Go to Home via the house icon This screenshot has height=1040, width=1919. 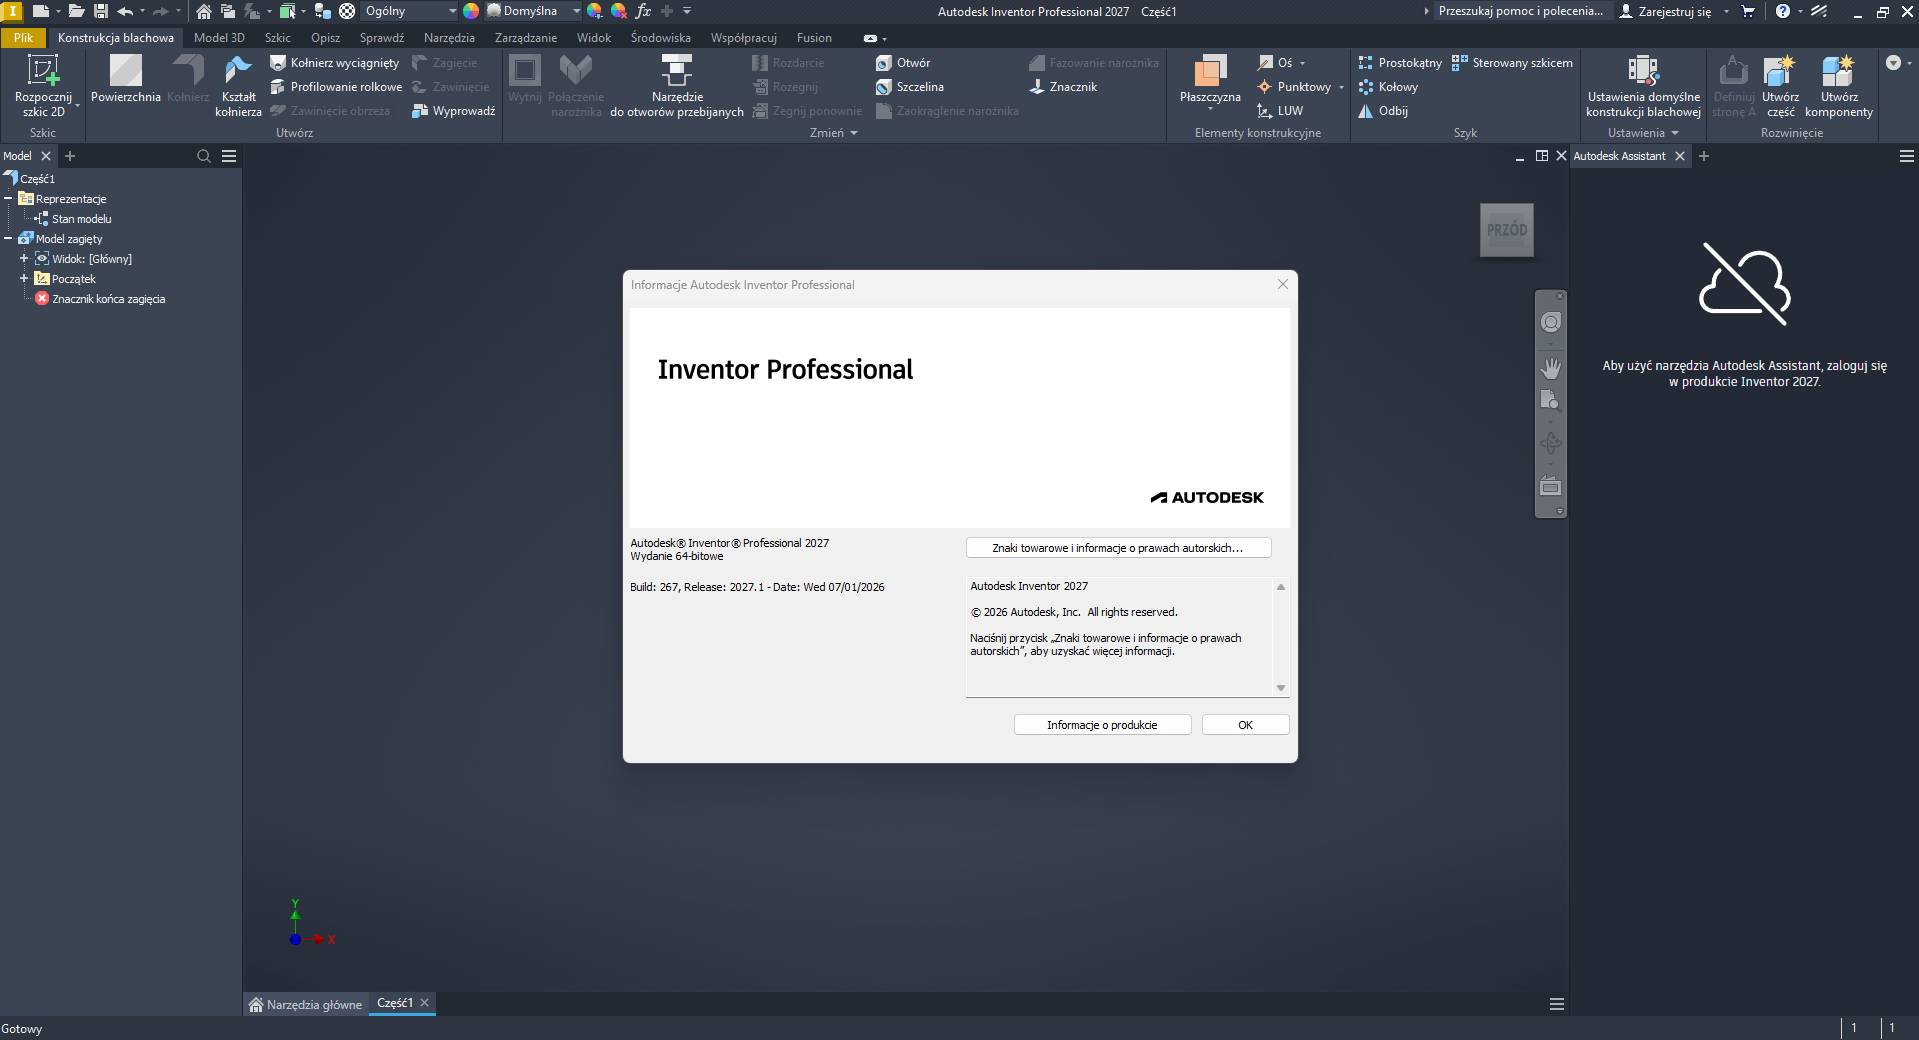203,11
